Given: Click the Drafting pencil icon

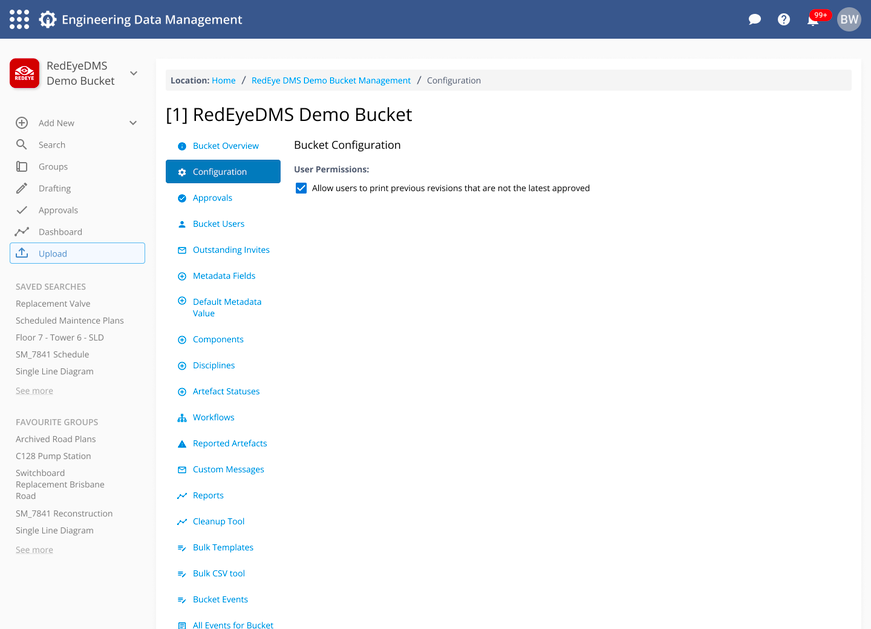Looking at the screenshot, I should [22, 188].
